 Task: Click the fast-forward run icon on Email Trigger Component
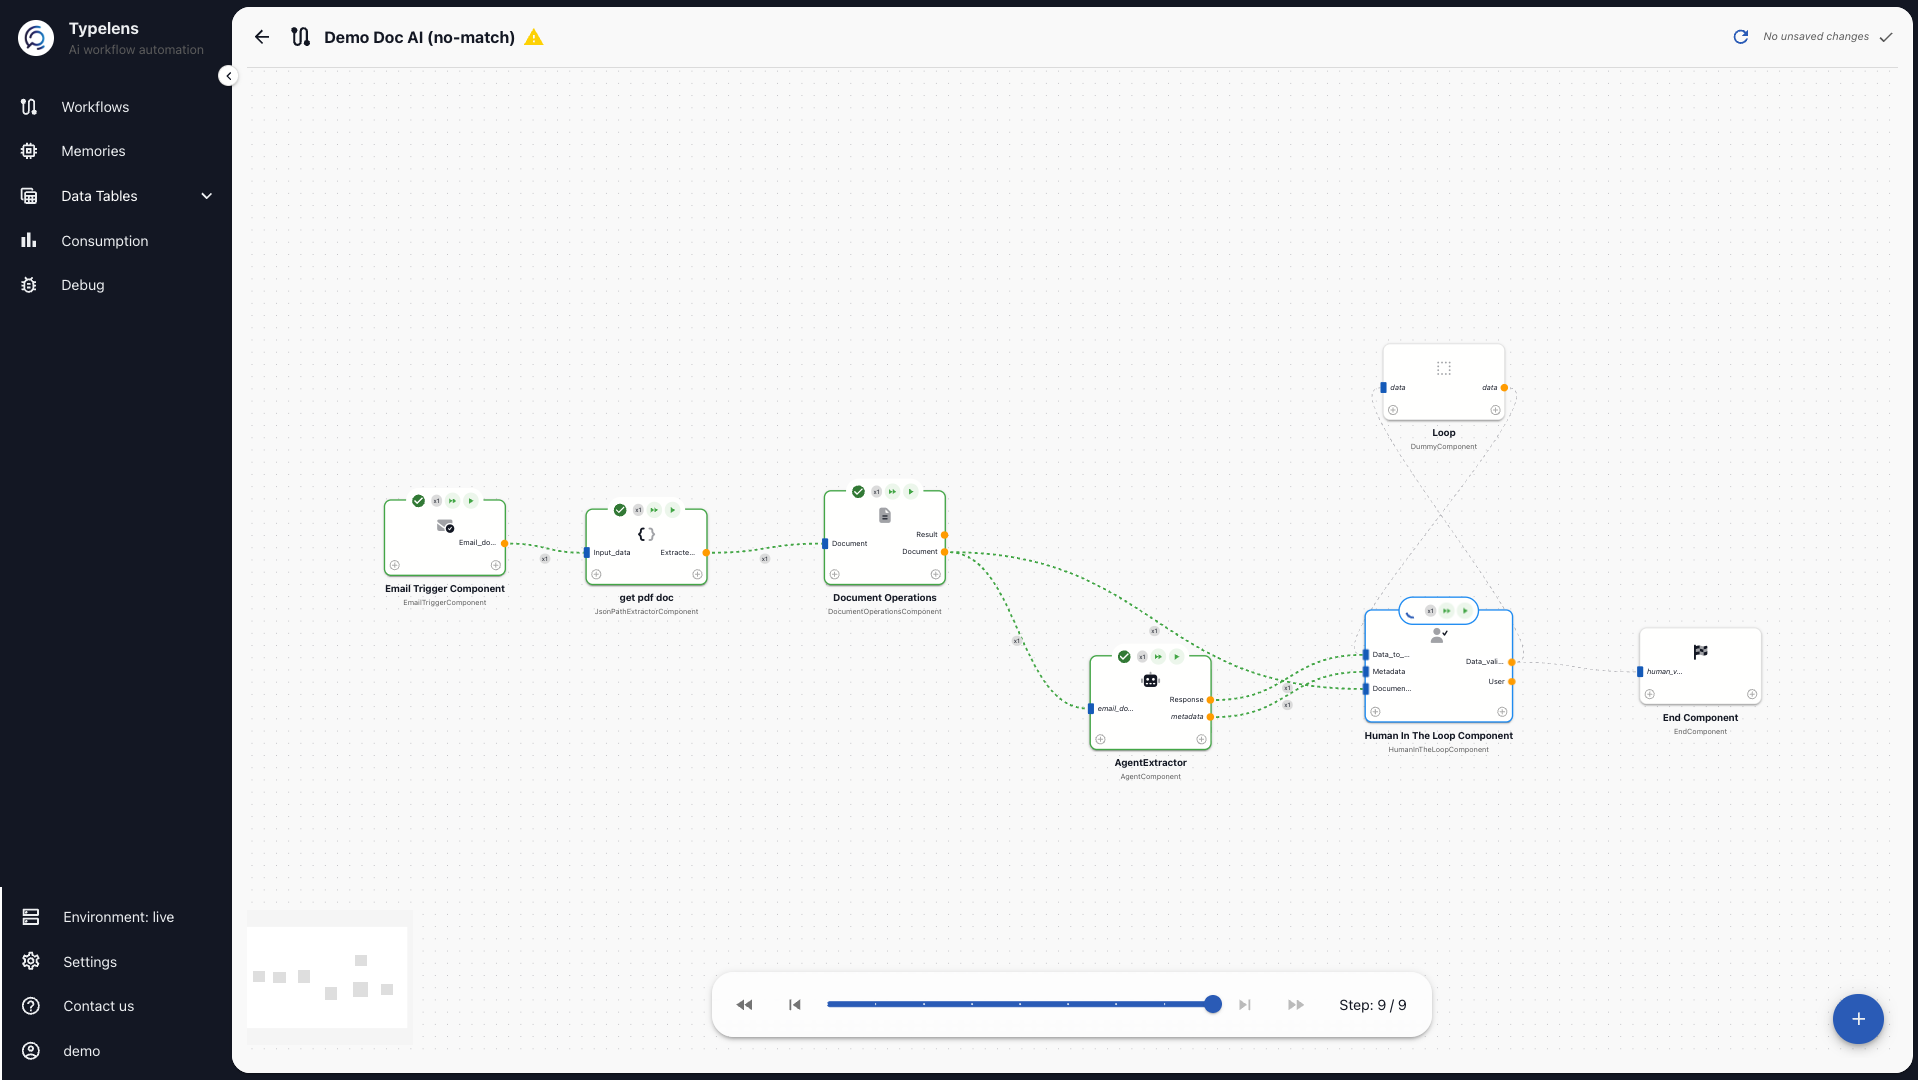coord(452,501)
